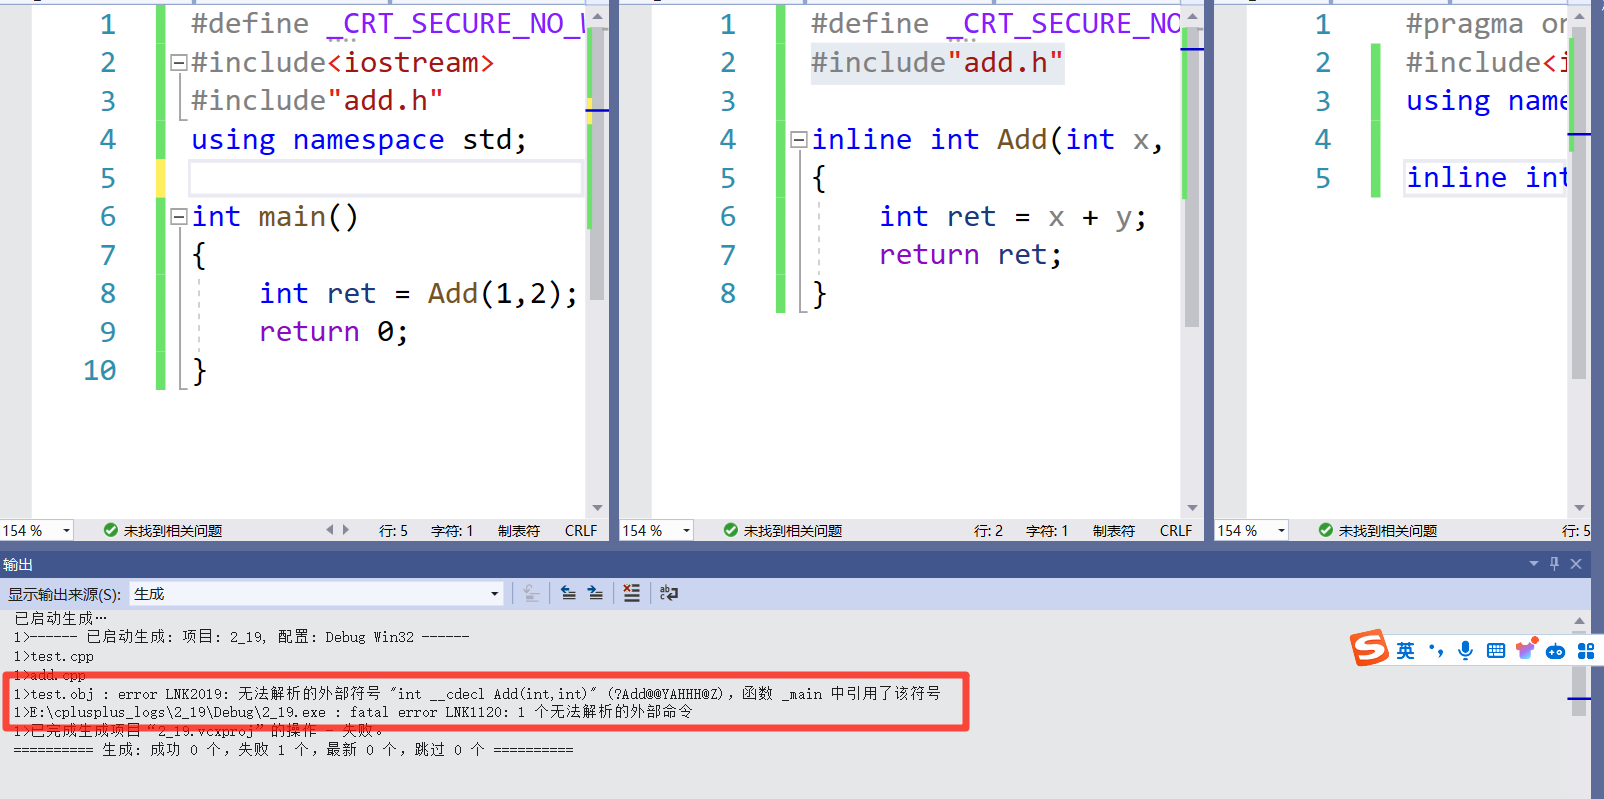Close the output panel

(x=1576, y=564)
